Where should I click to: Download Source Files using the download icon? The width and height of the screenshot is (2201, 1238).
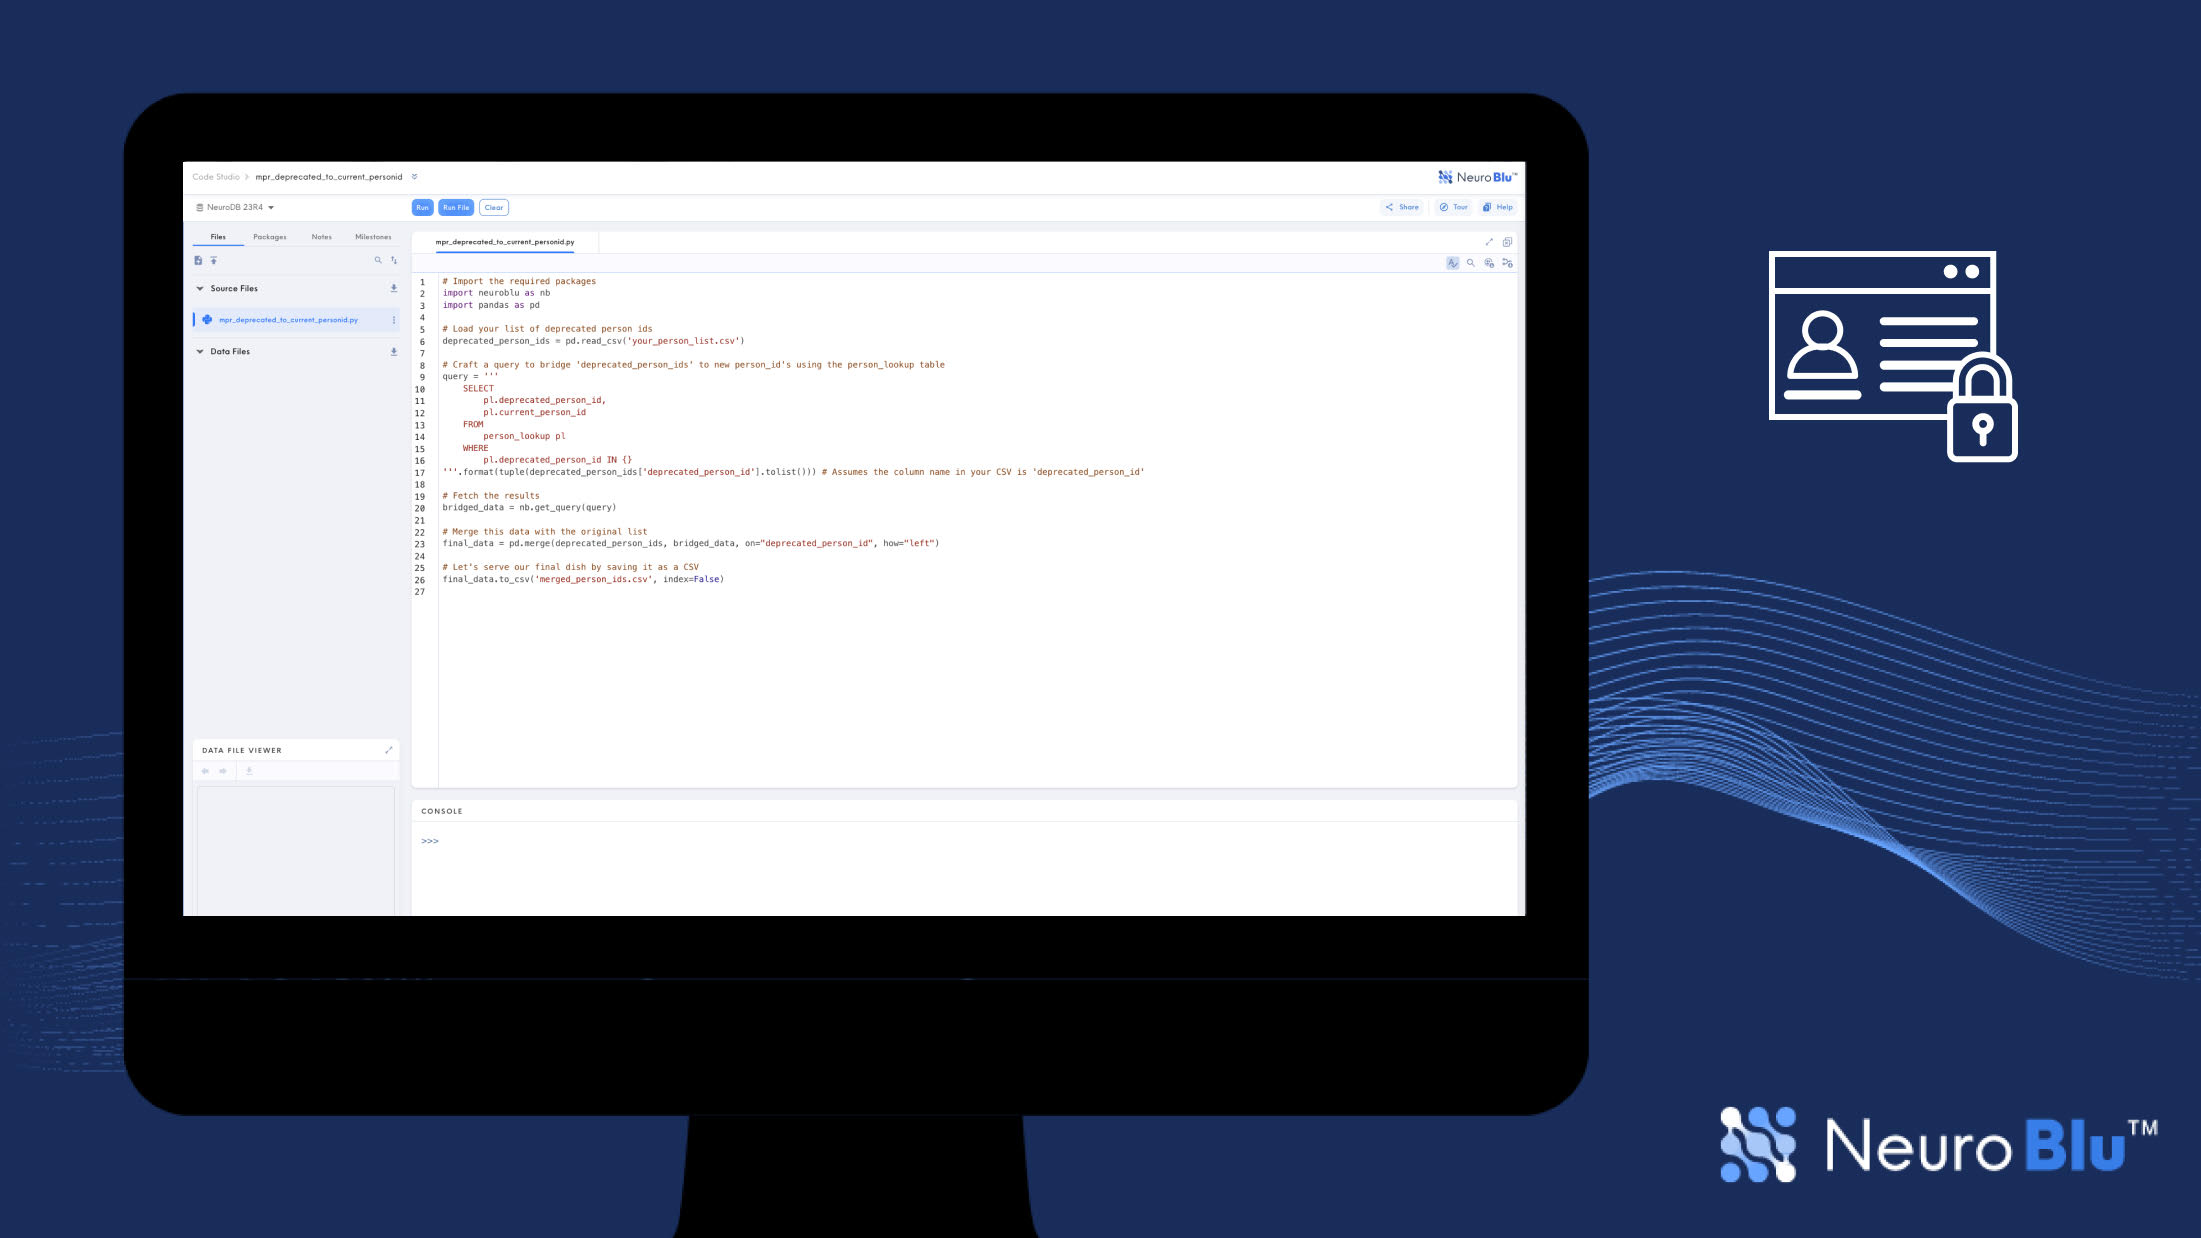point(394,288)
